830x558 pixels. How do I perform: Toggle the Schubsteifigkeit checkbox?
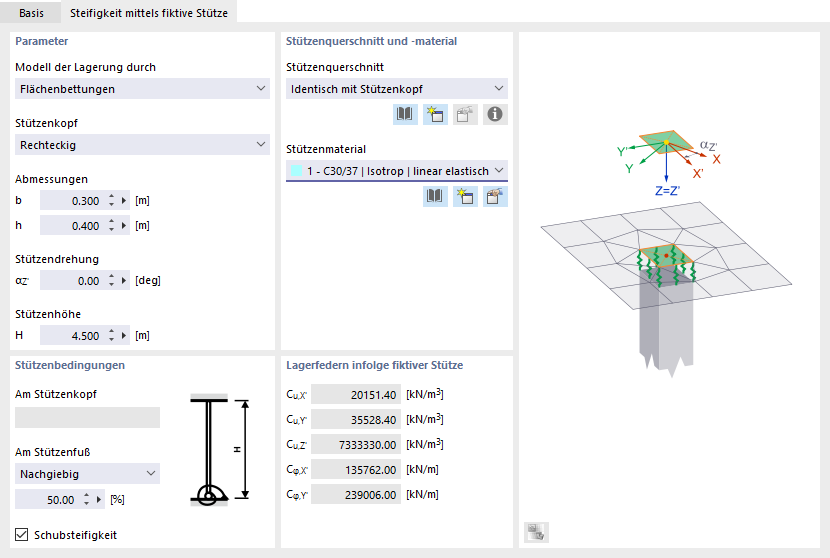click(22, 535)
